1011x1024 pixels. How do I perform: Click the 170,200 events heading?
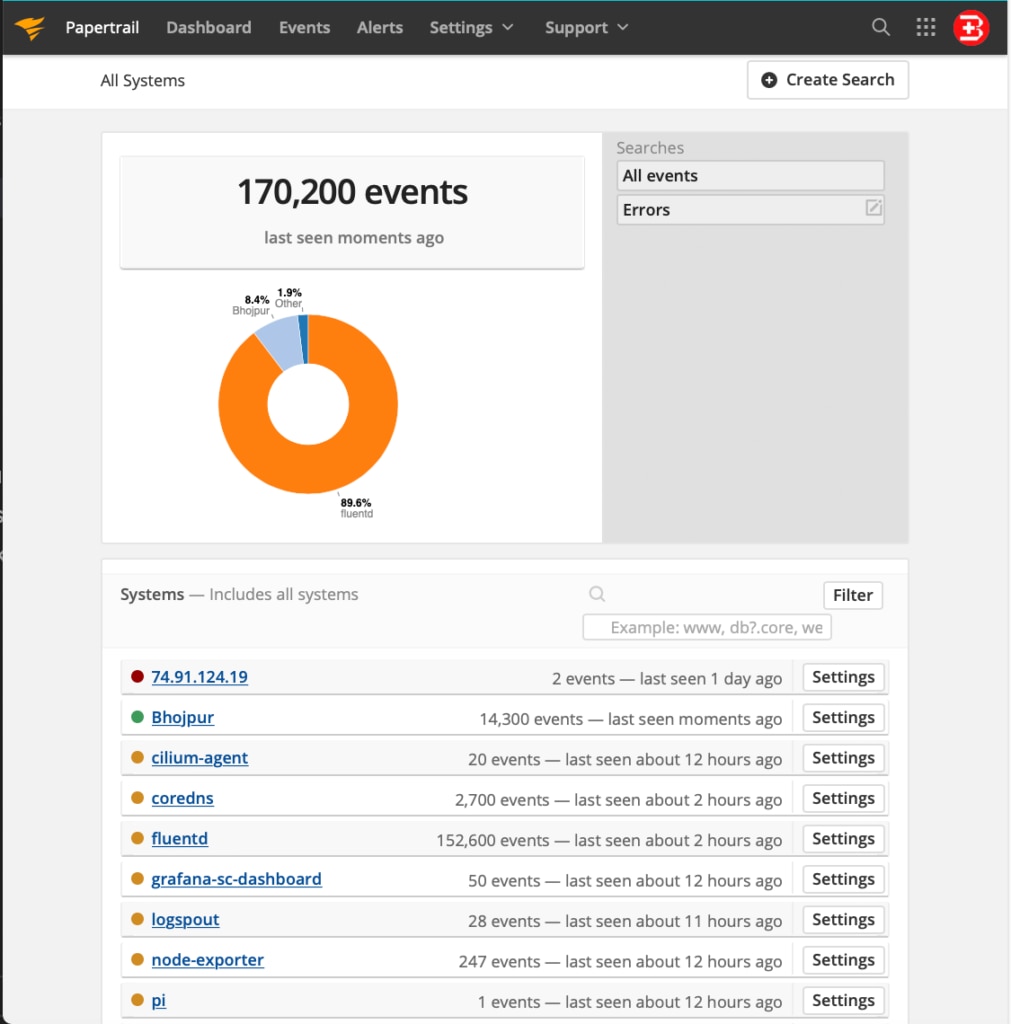[x=352, y=192]
